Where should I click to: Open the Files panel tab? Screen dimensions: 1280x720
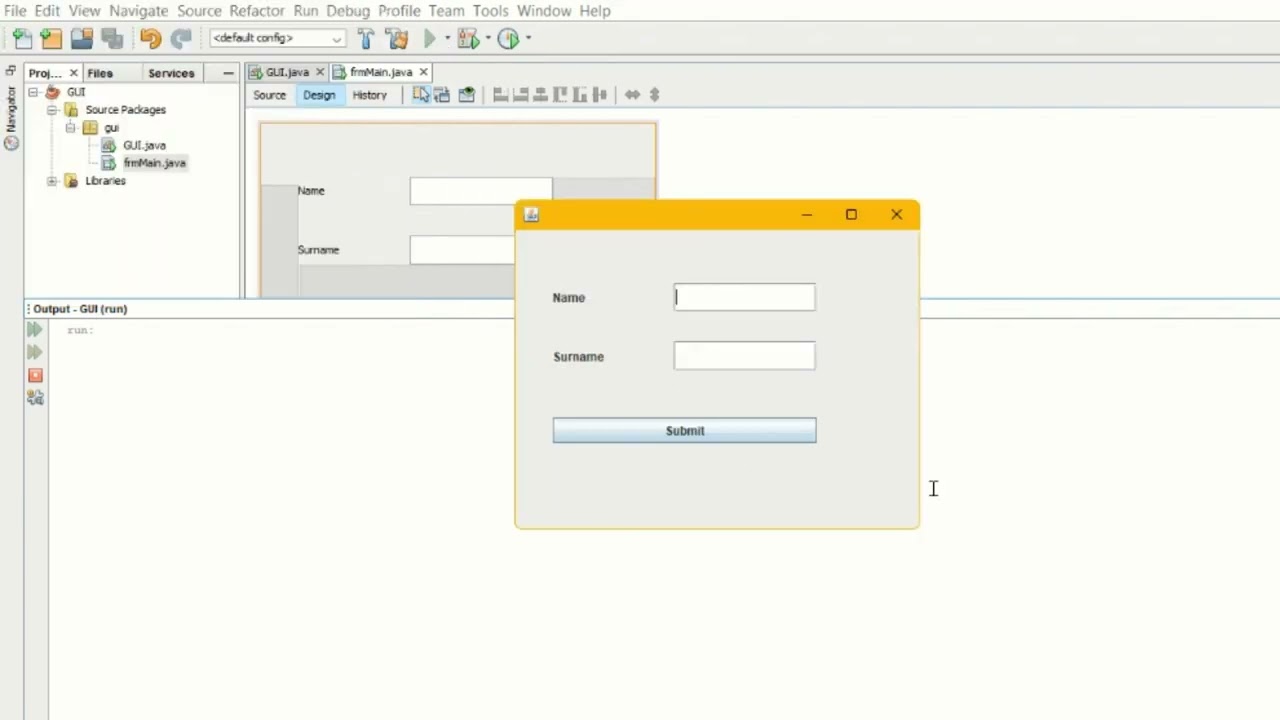click(100, 73)
